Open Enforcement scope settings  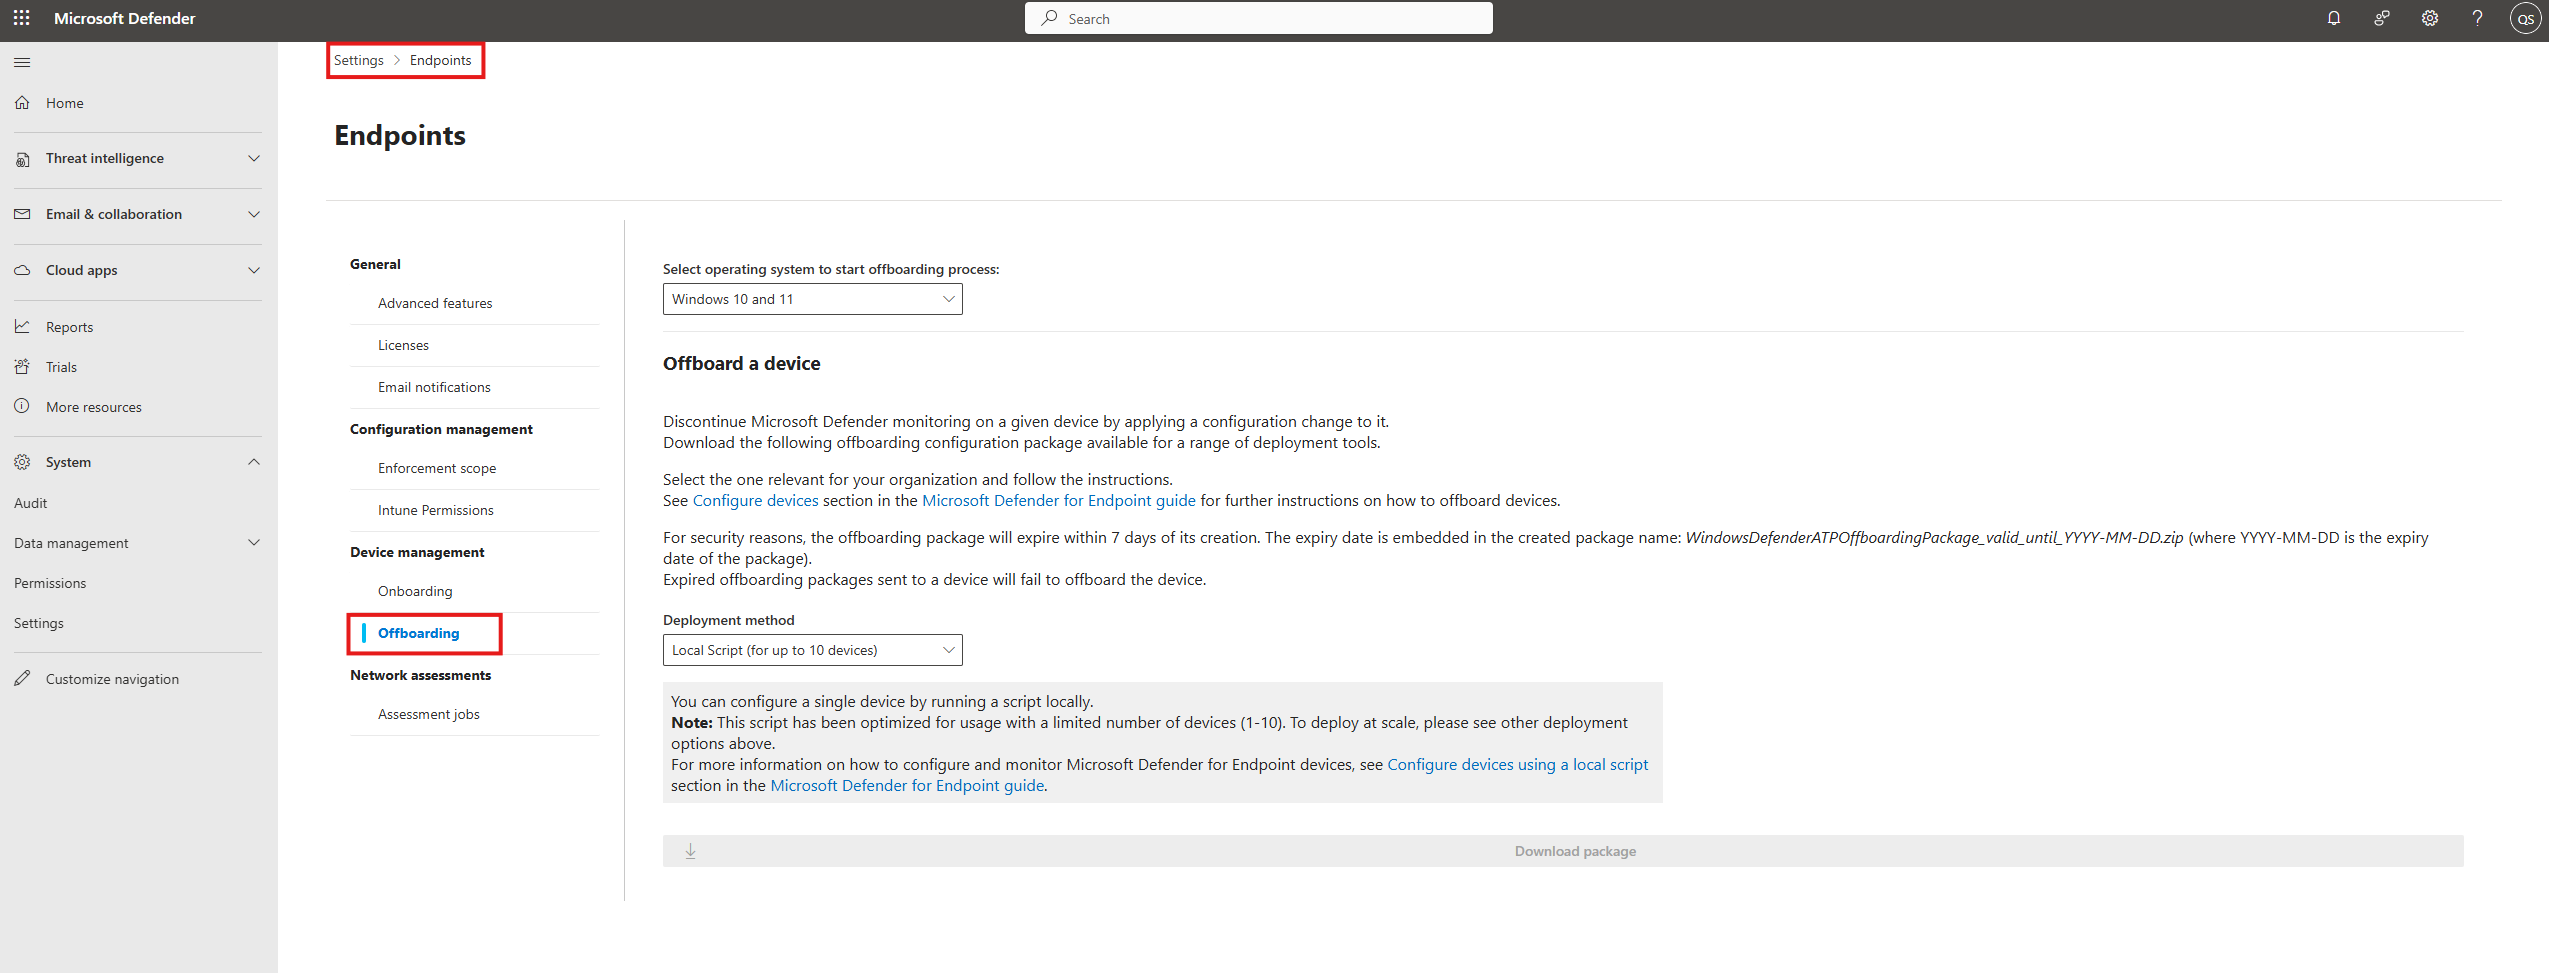pyautogui.click(x=437, y=468)
